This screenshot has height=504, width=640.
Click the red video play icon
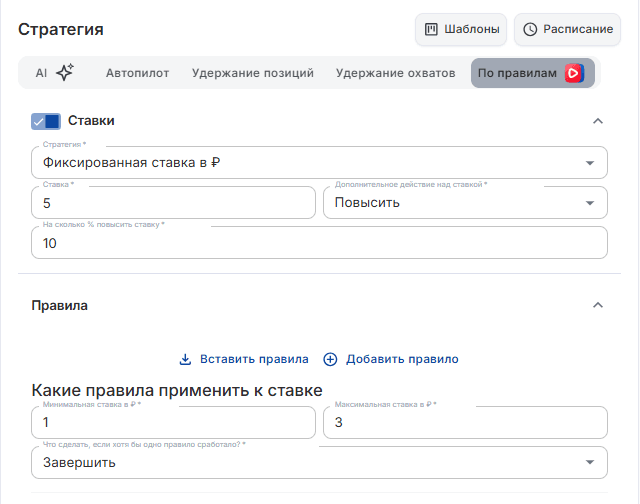click(x=574, y=73)
